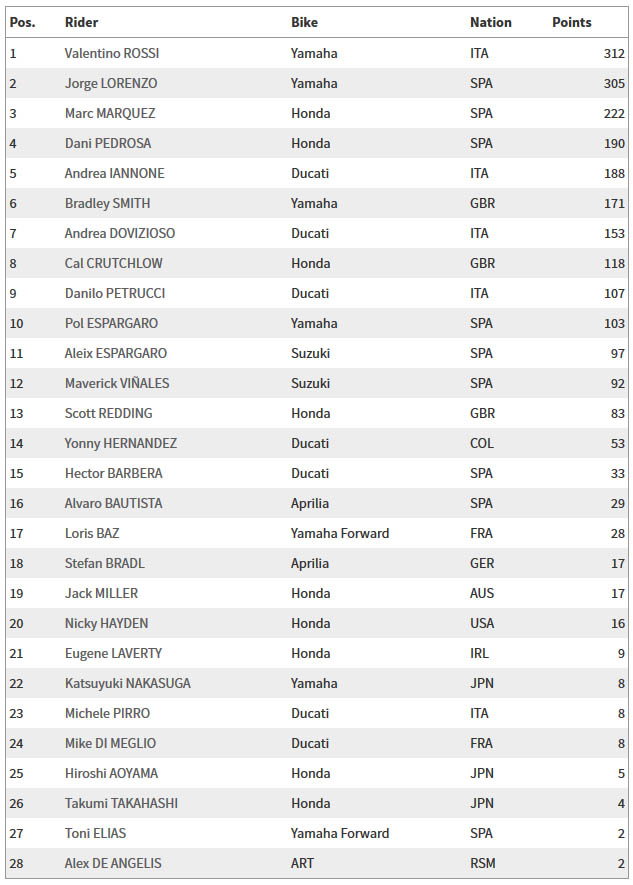The width and height of the screenshot is (633, 885).
Task: Click the Pos. column header
Action: pyautogui.click(x=22, y=23)
